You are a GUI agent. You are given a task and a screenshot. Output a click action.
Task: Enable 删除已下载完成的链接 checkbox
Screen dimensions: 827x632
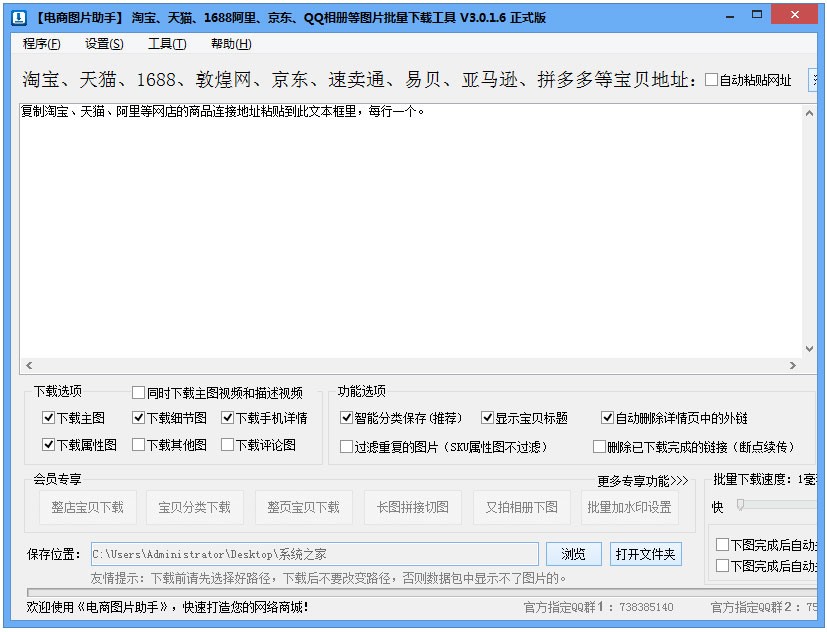(x=599, y=447)
